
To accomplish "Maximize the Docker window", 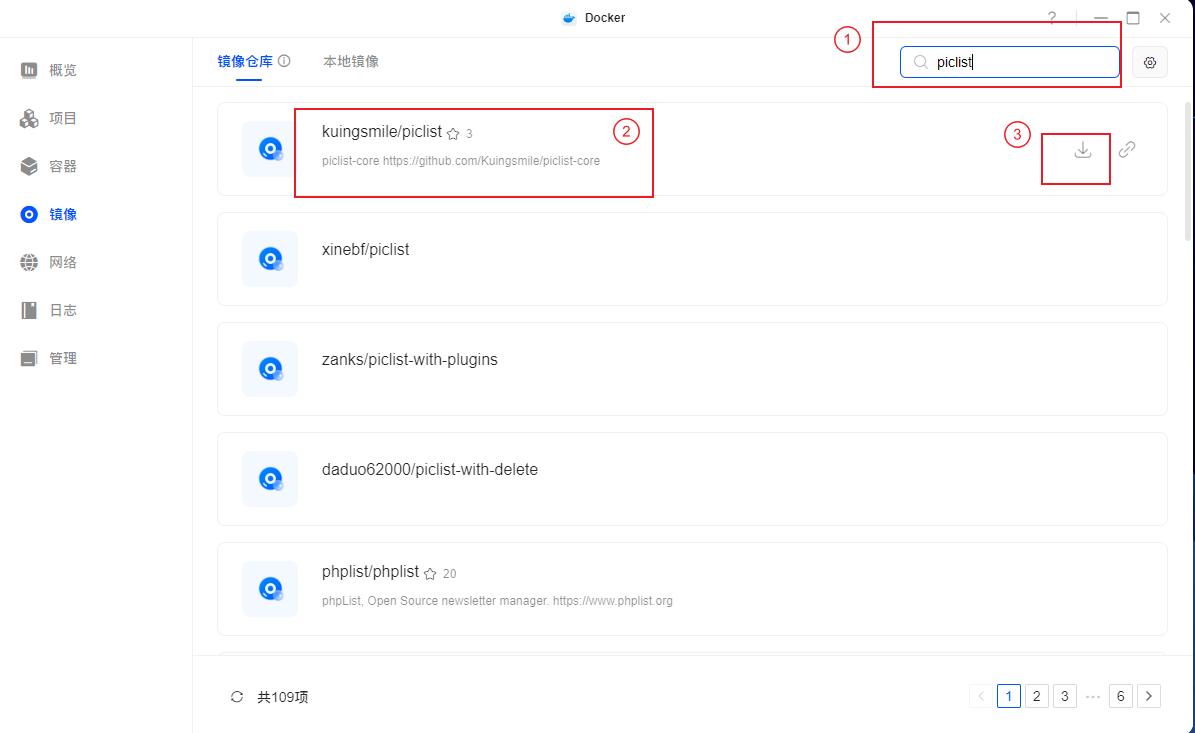I will point(1133,18).
